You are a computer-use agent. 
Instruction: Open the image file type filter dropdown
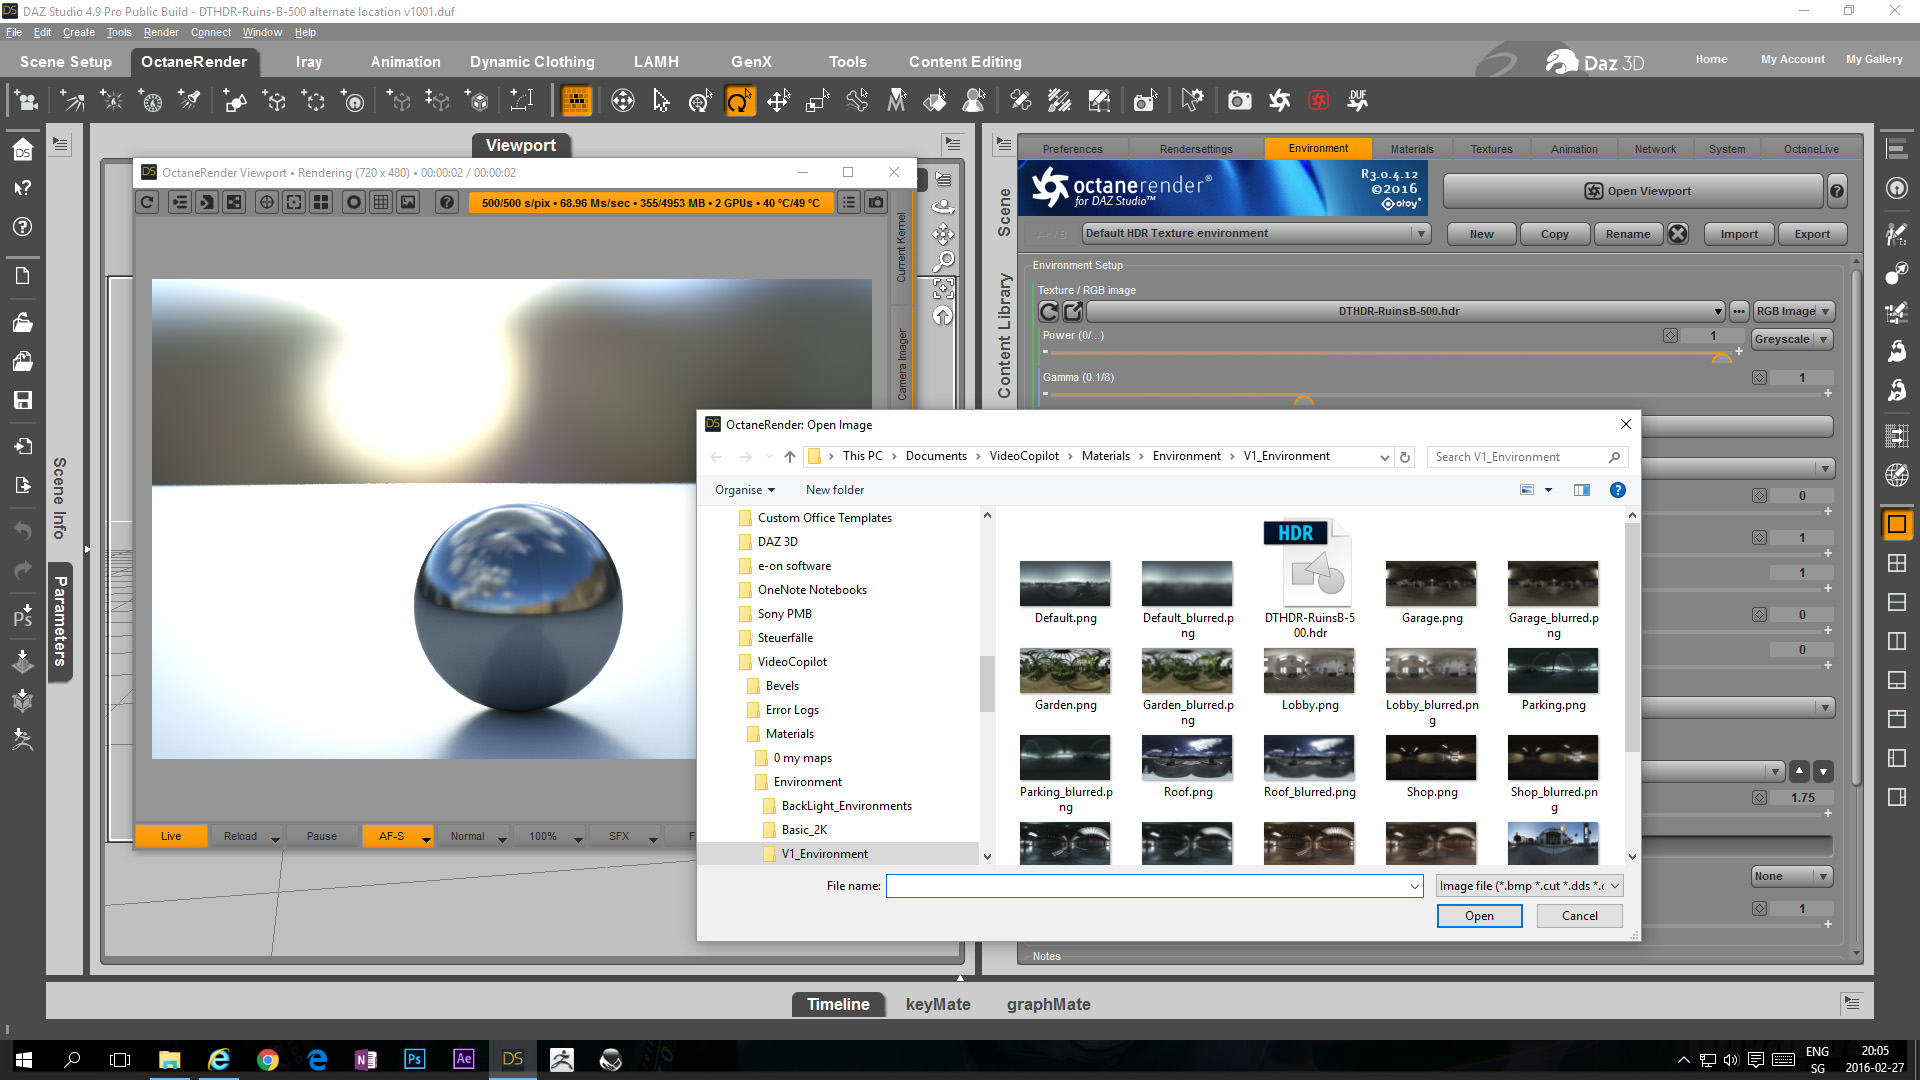pos(1528,886)
